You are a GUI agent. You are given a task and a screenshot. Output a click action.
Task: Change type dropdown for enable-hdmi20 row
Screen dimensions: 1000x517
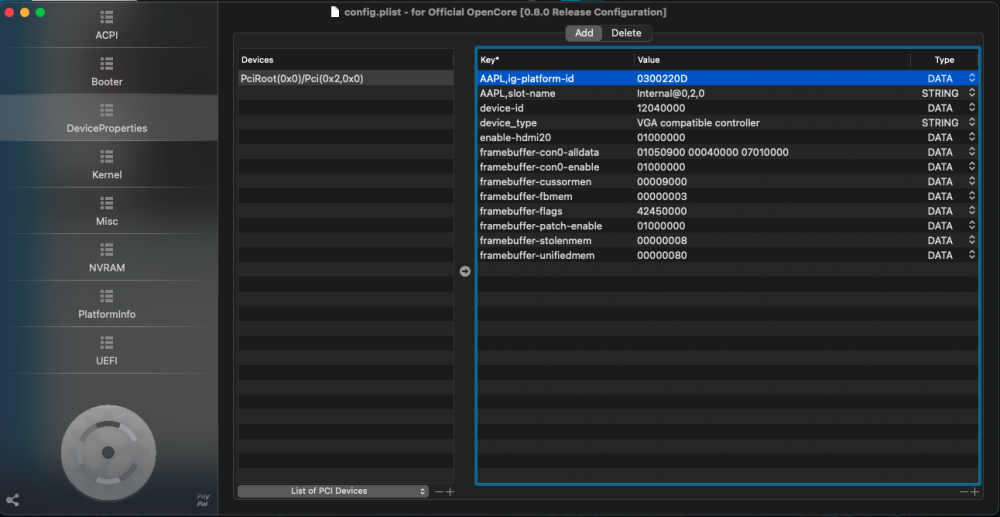pos(972,137)
